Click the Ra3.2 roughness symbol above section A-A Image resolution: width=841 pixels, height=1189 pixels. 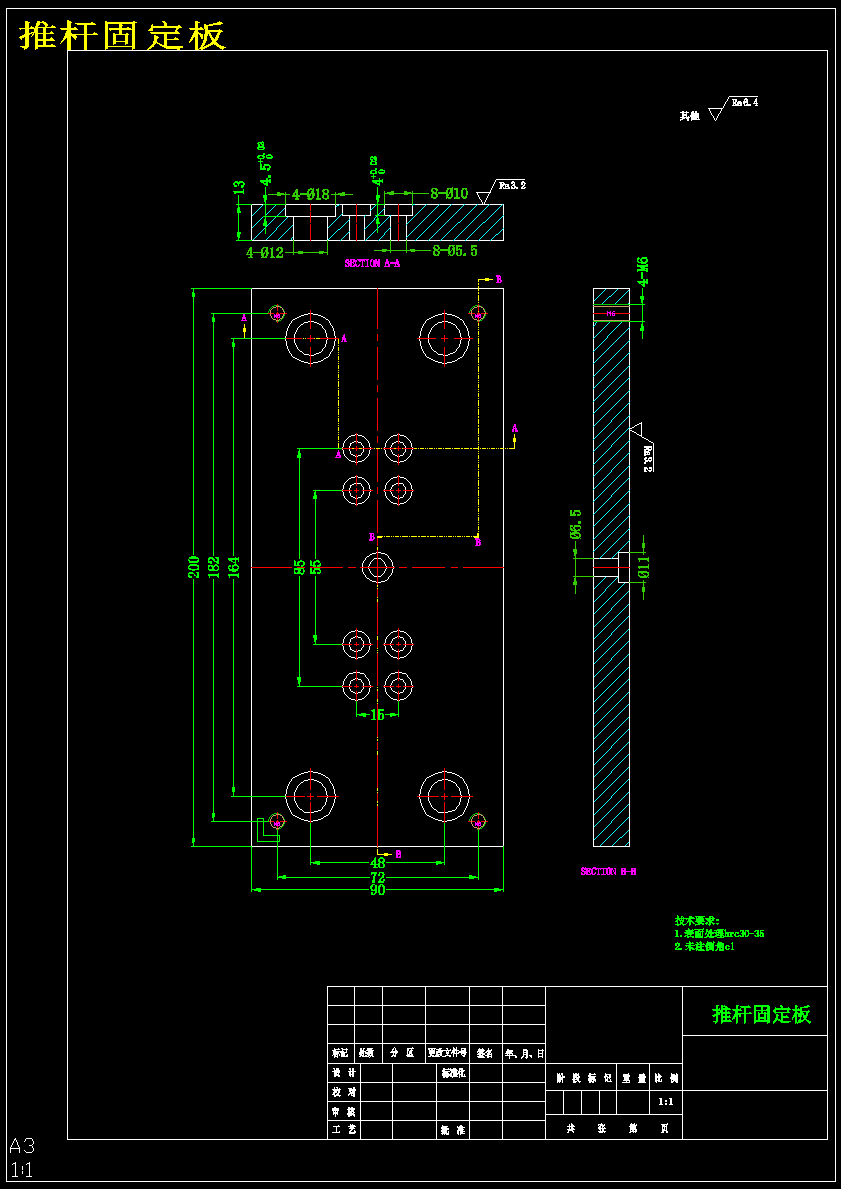pyautogui.click(x=502, y=191)
